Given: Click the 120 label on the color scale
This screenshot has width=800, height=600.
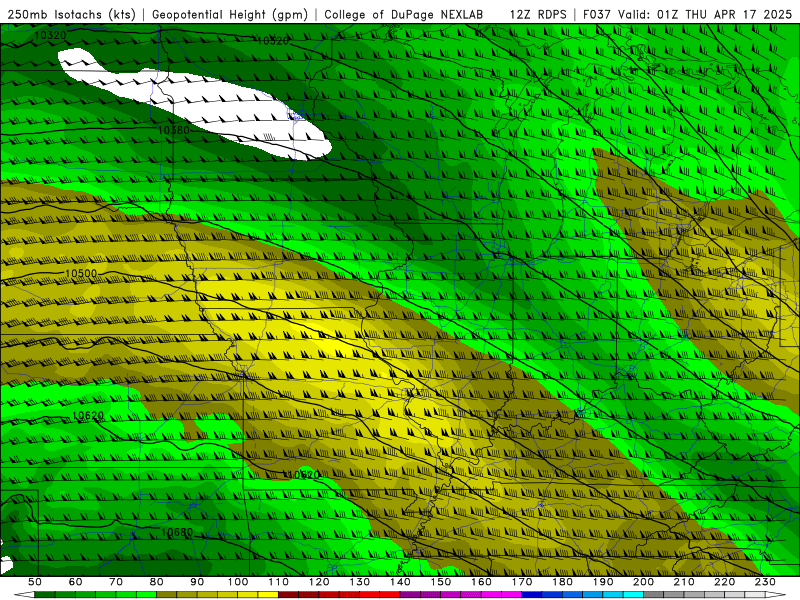Looking at the screenshot, I should click(x=319, y=582).
